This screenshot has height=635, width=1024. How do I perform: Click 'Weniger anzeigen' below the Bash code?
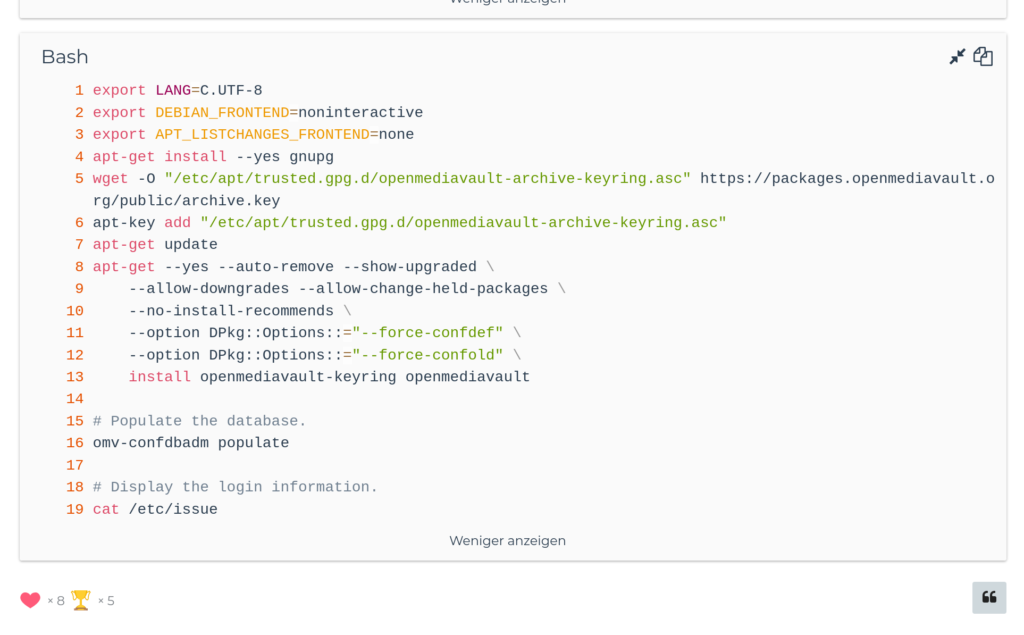[x=507, y=541]
